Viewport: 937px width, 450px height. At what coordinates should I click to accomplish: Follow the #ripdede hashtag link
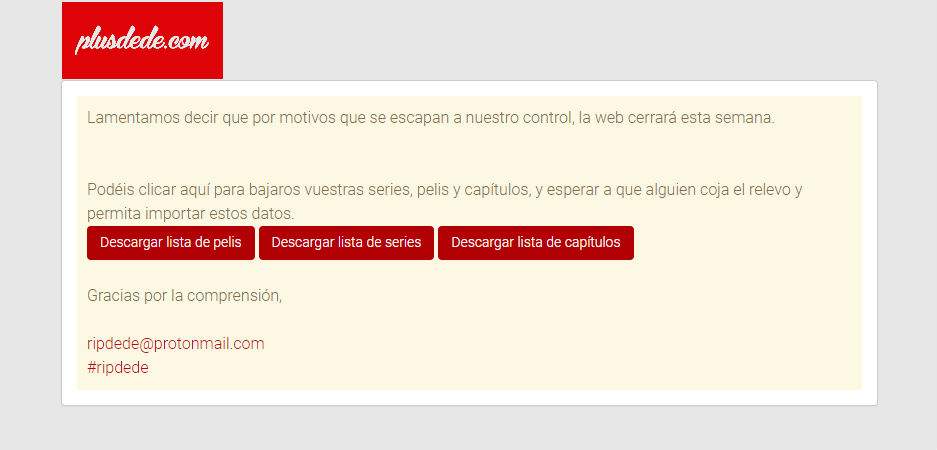click(118, 368)
